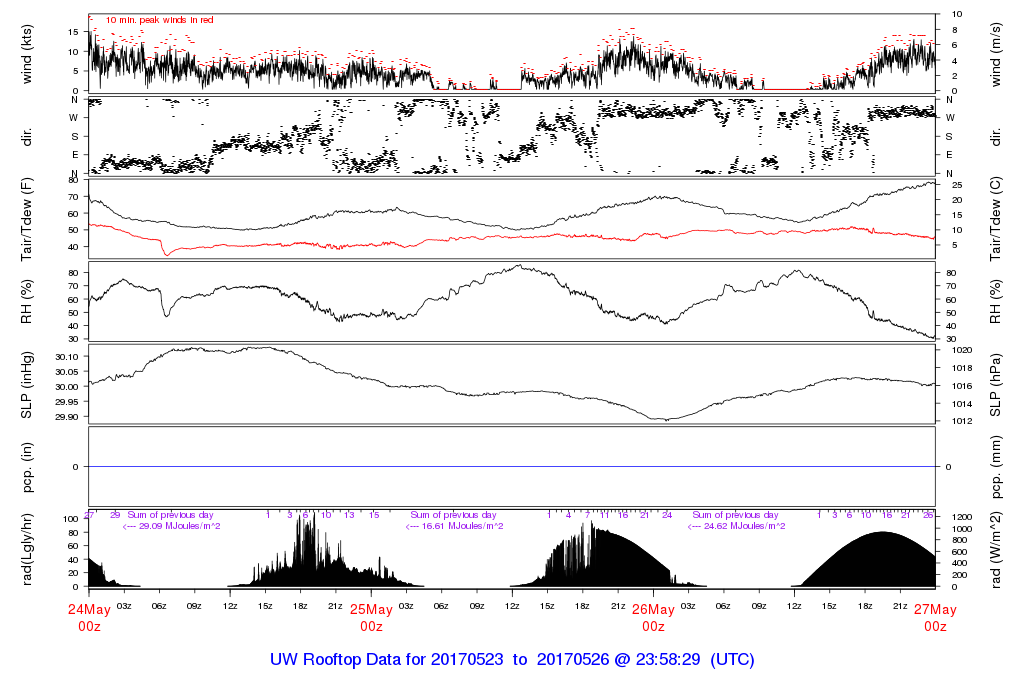
Task: Select the 24.62 MJoules/m^2 daily sum text
Action: [735, 525]
